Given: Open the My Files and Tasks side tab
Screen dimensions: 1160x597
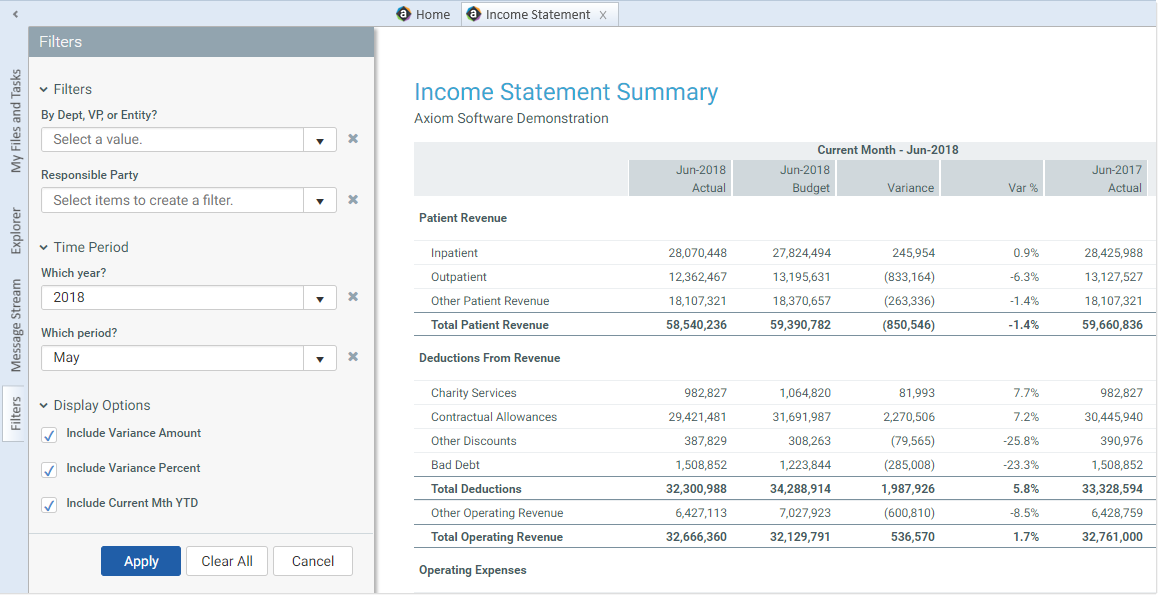Looking at the screenshot, I should pyautogui.click(x=16, y=121).
